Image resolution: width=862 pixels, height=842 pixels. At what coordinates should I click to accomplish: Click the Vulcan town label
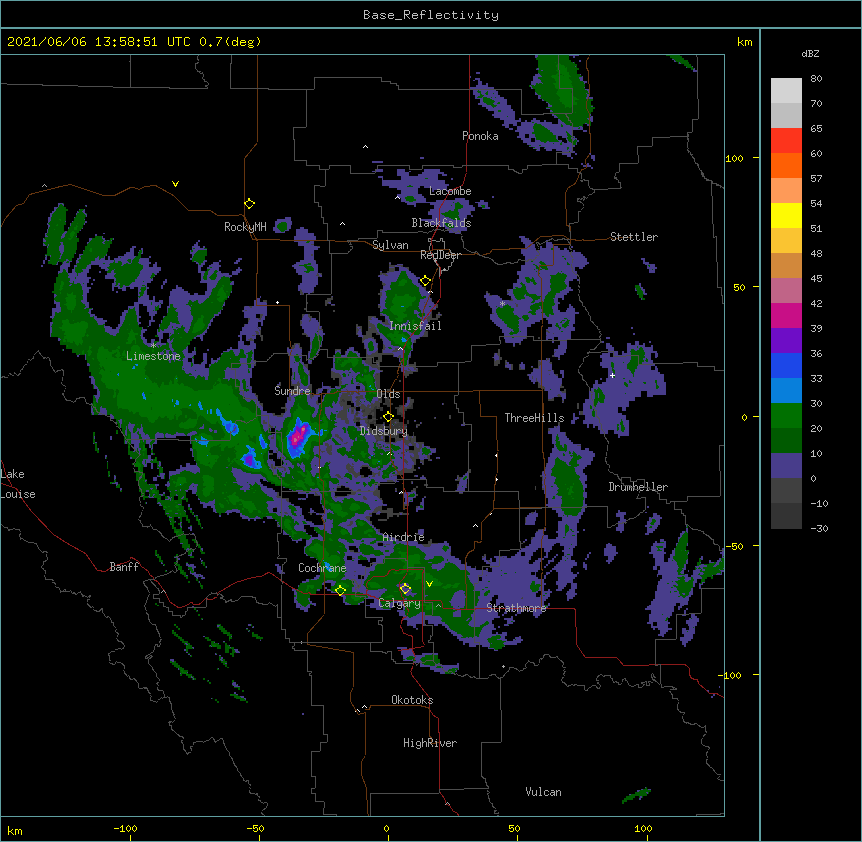click(x=543, y=792)
